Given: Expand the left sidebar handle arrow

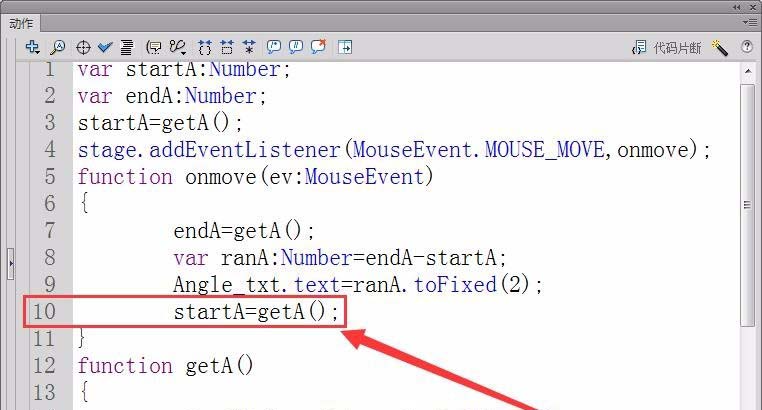Looking at the screenshot, I should click(11, 264).
